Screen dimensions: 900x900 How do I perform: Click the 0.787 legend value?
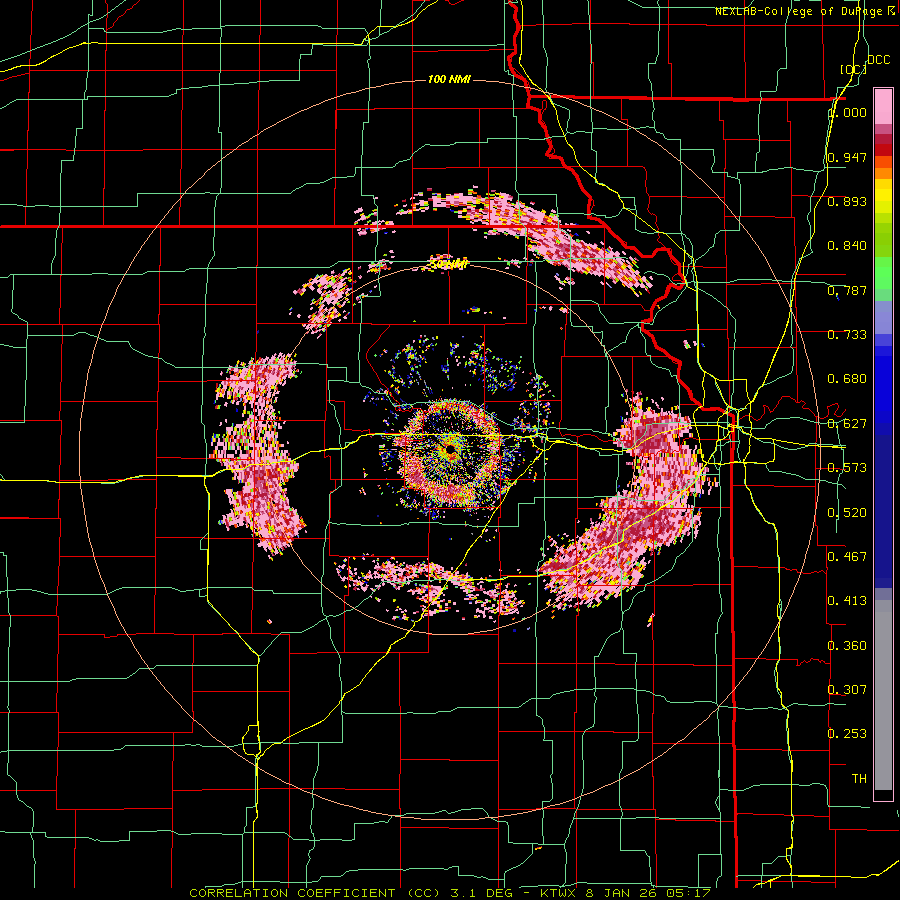point(847,290)
